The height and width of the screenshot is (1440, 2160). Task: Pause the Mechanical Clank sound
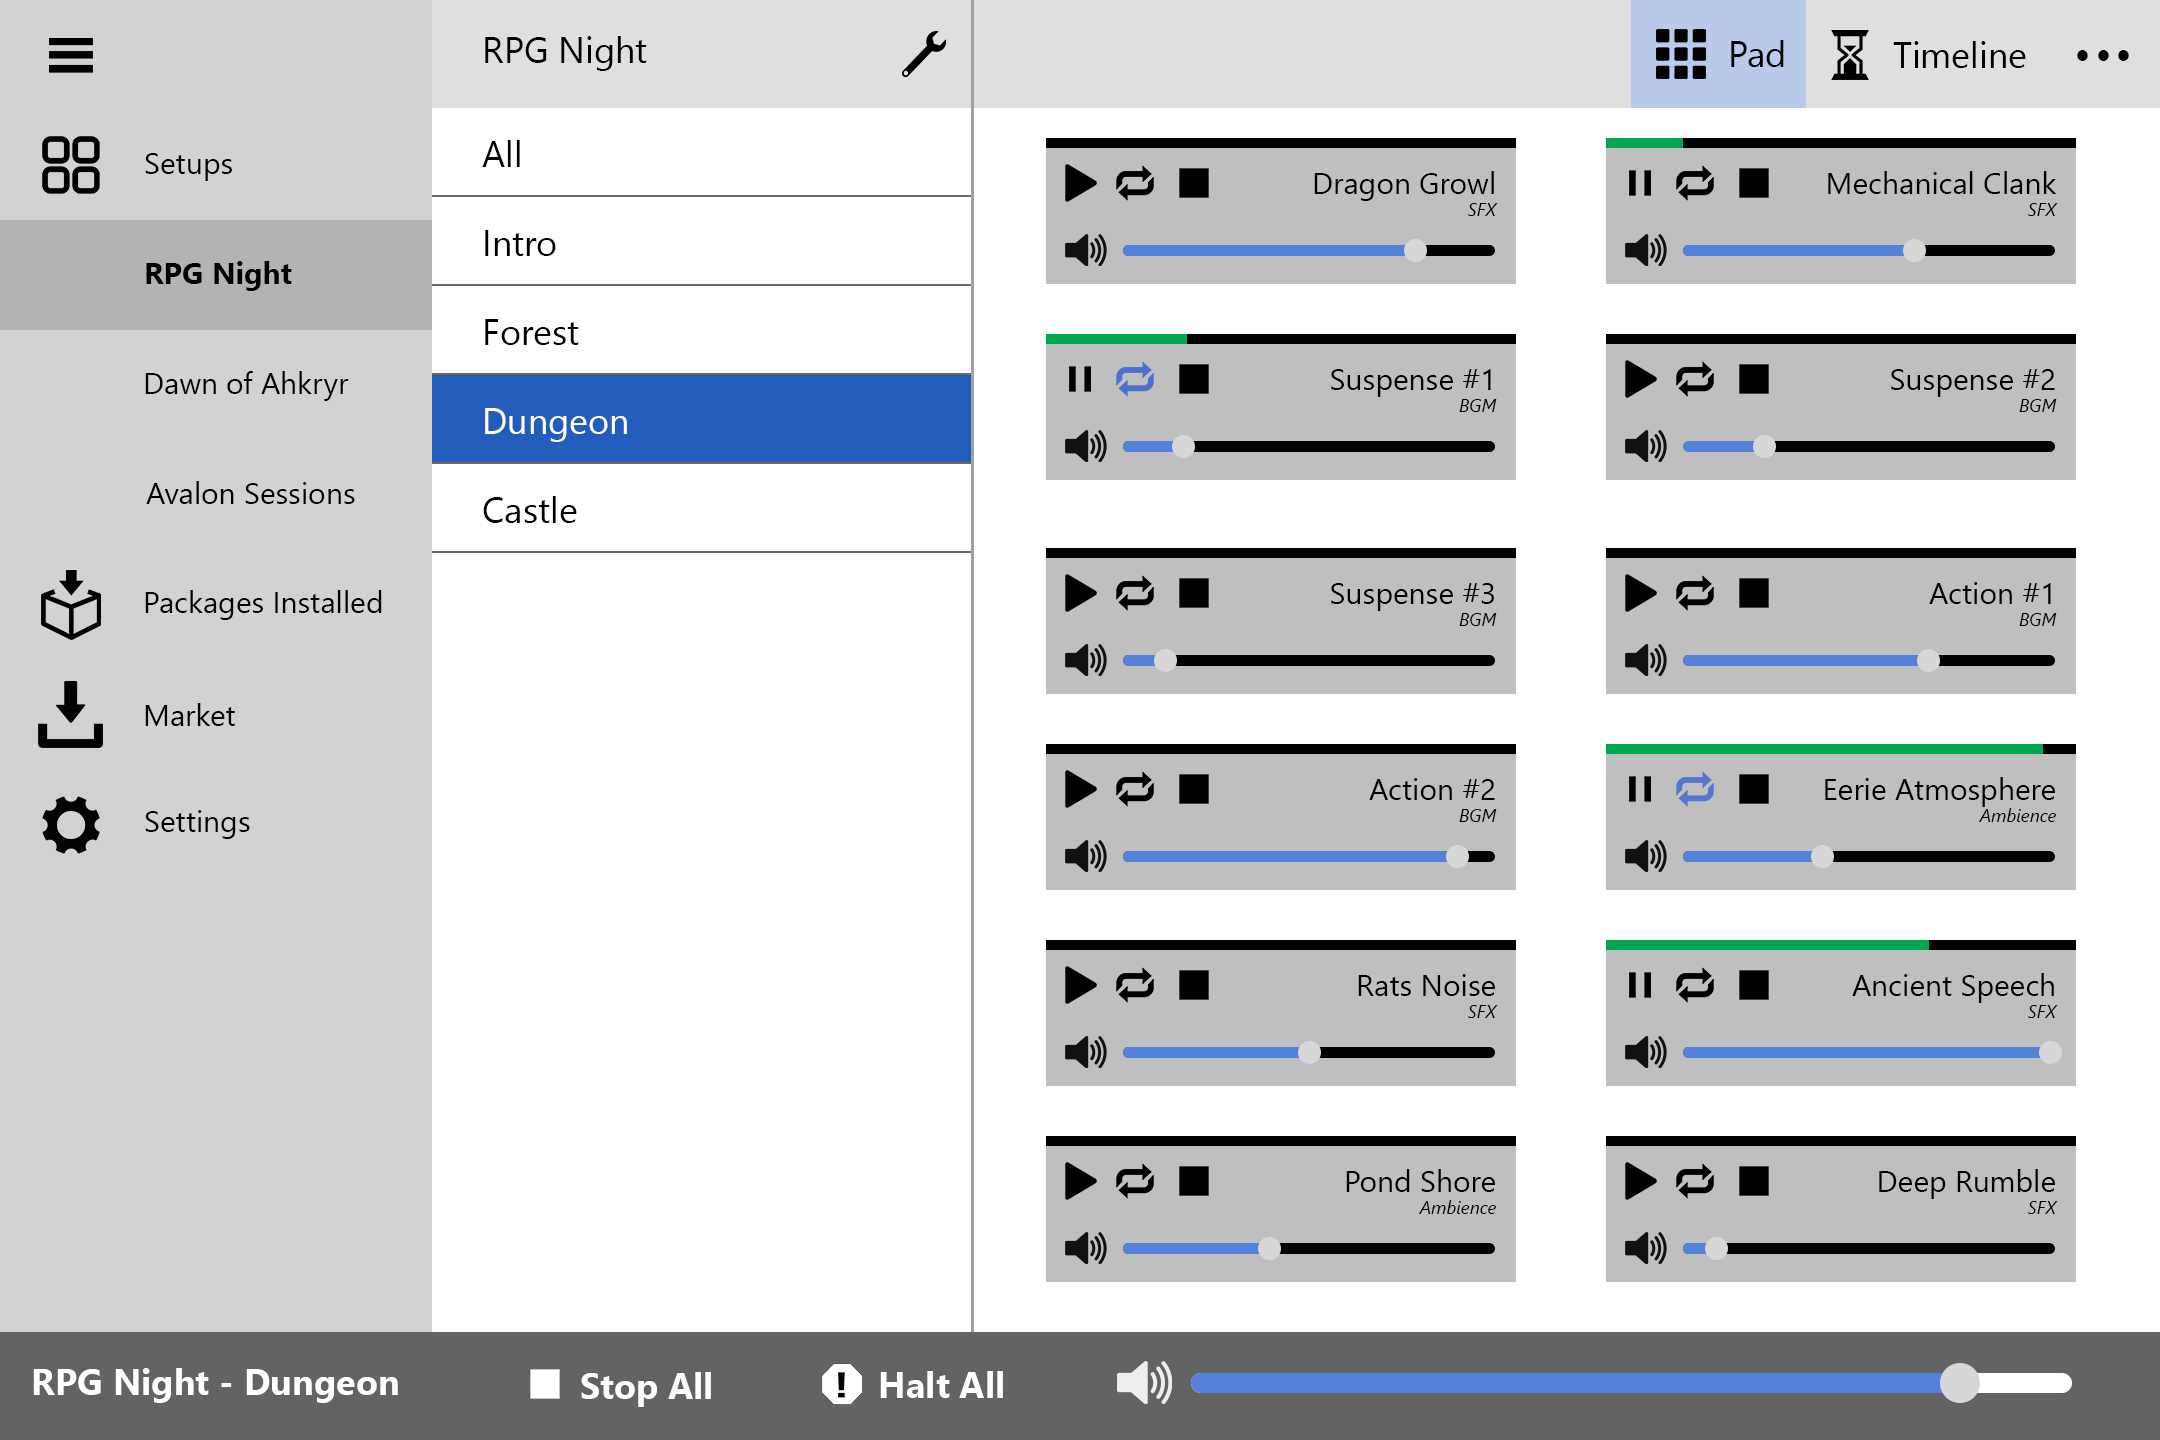1640,184
